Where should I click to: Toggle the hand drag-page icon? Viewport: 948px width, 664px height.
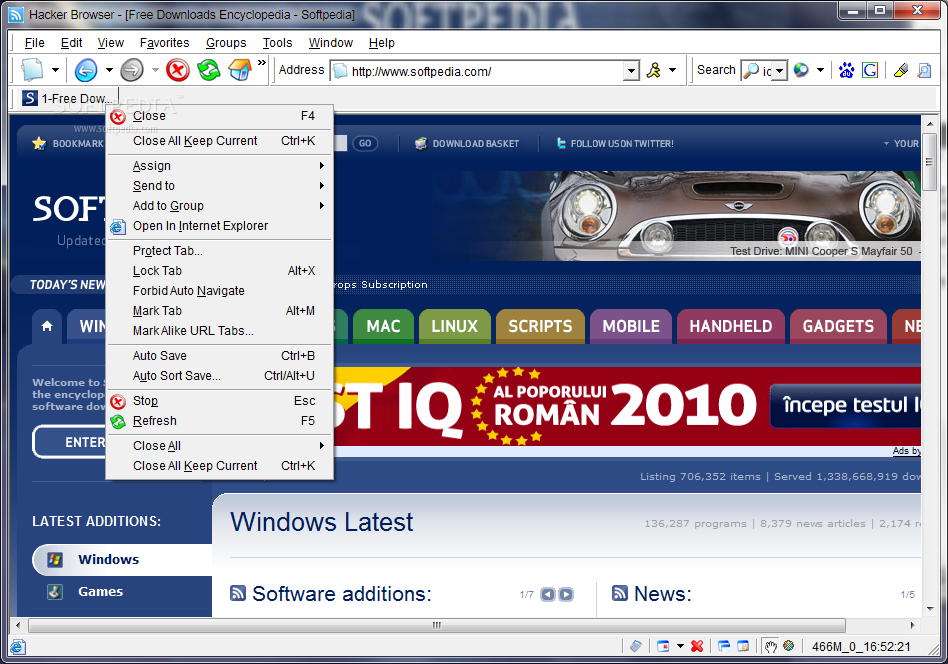coord(770,646)
